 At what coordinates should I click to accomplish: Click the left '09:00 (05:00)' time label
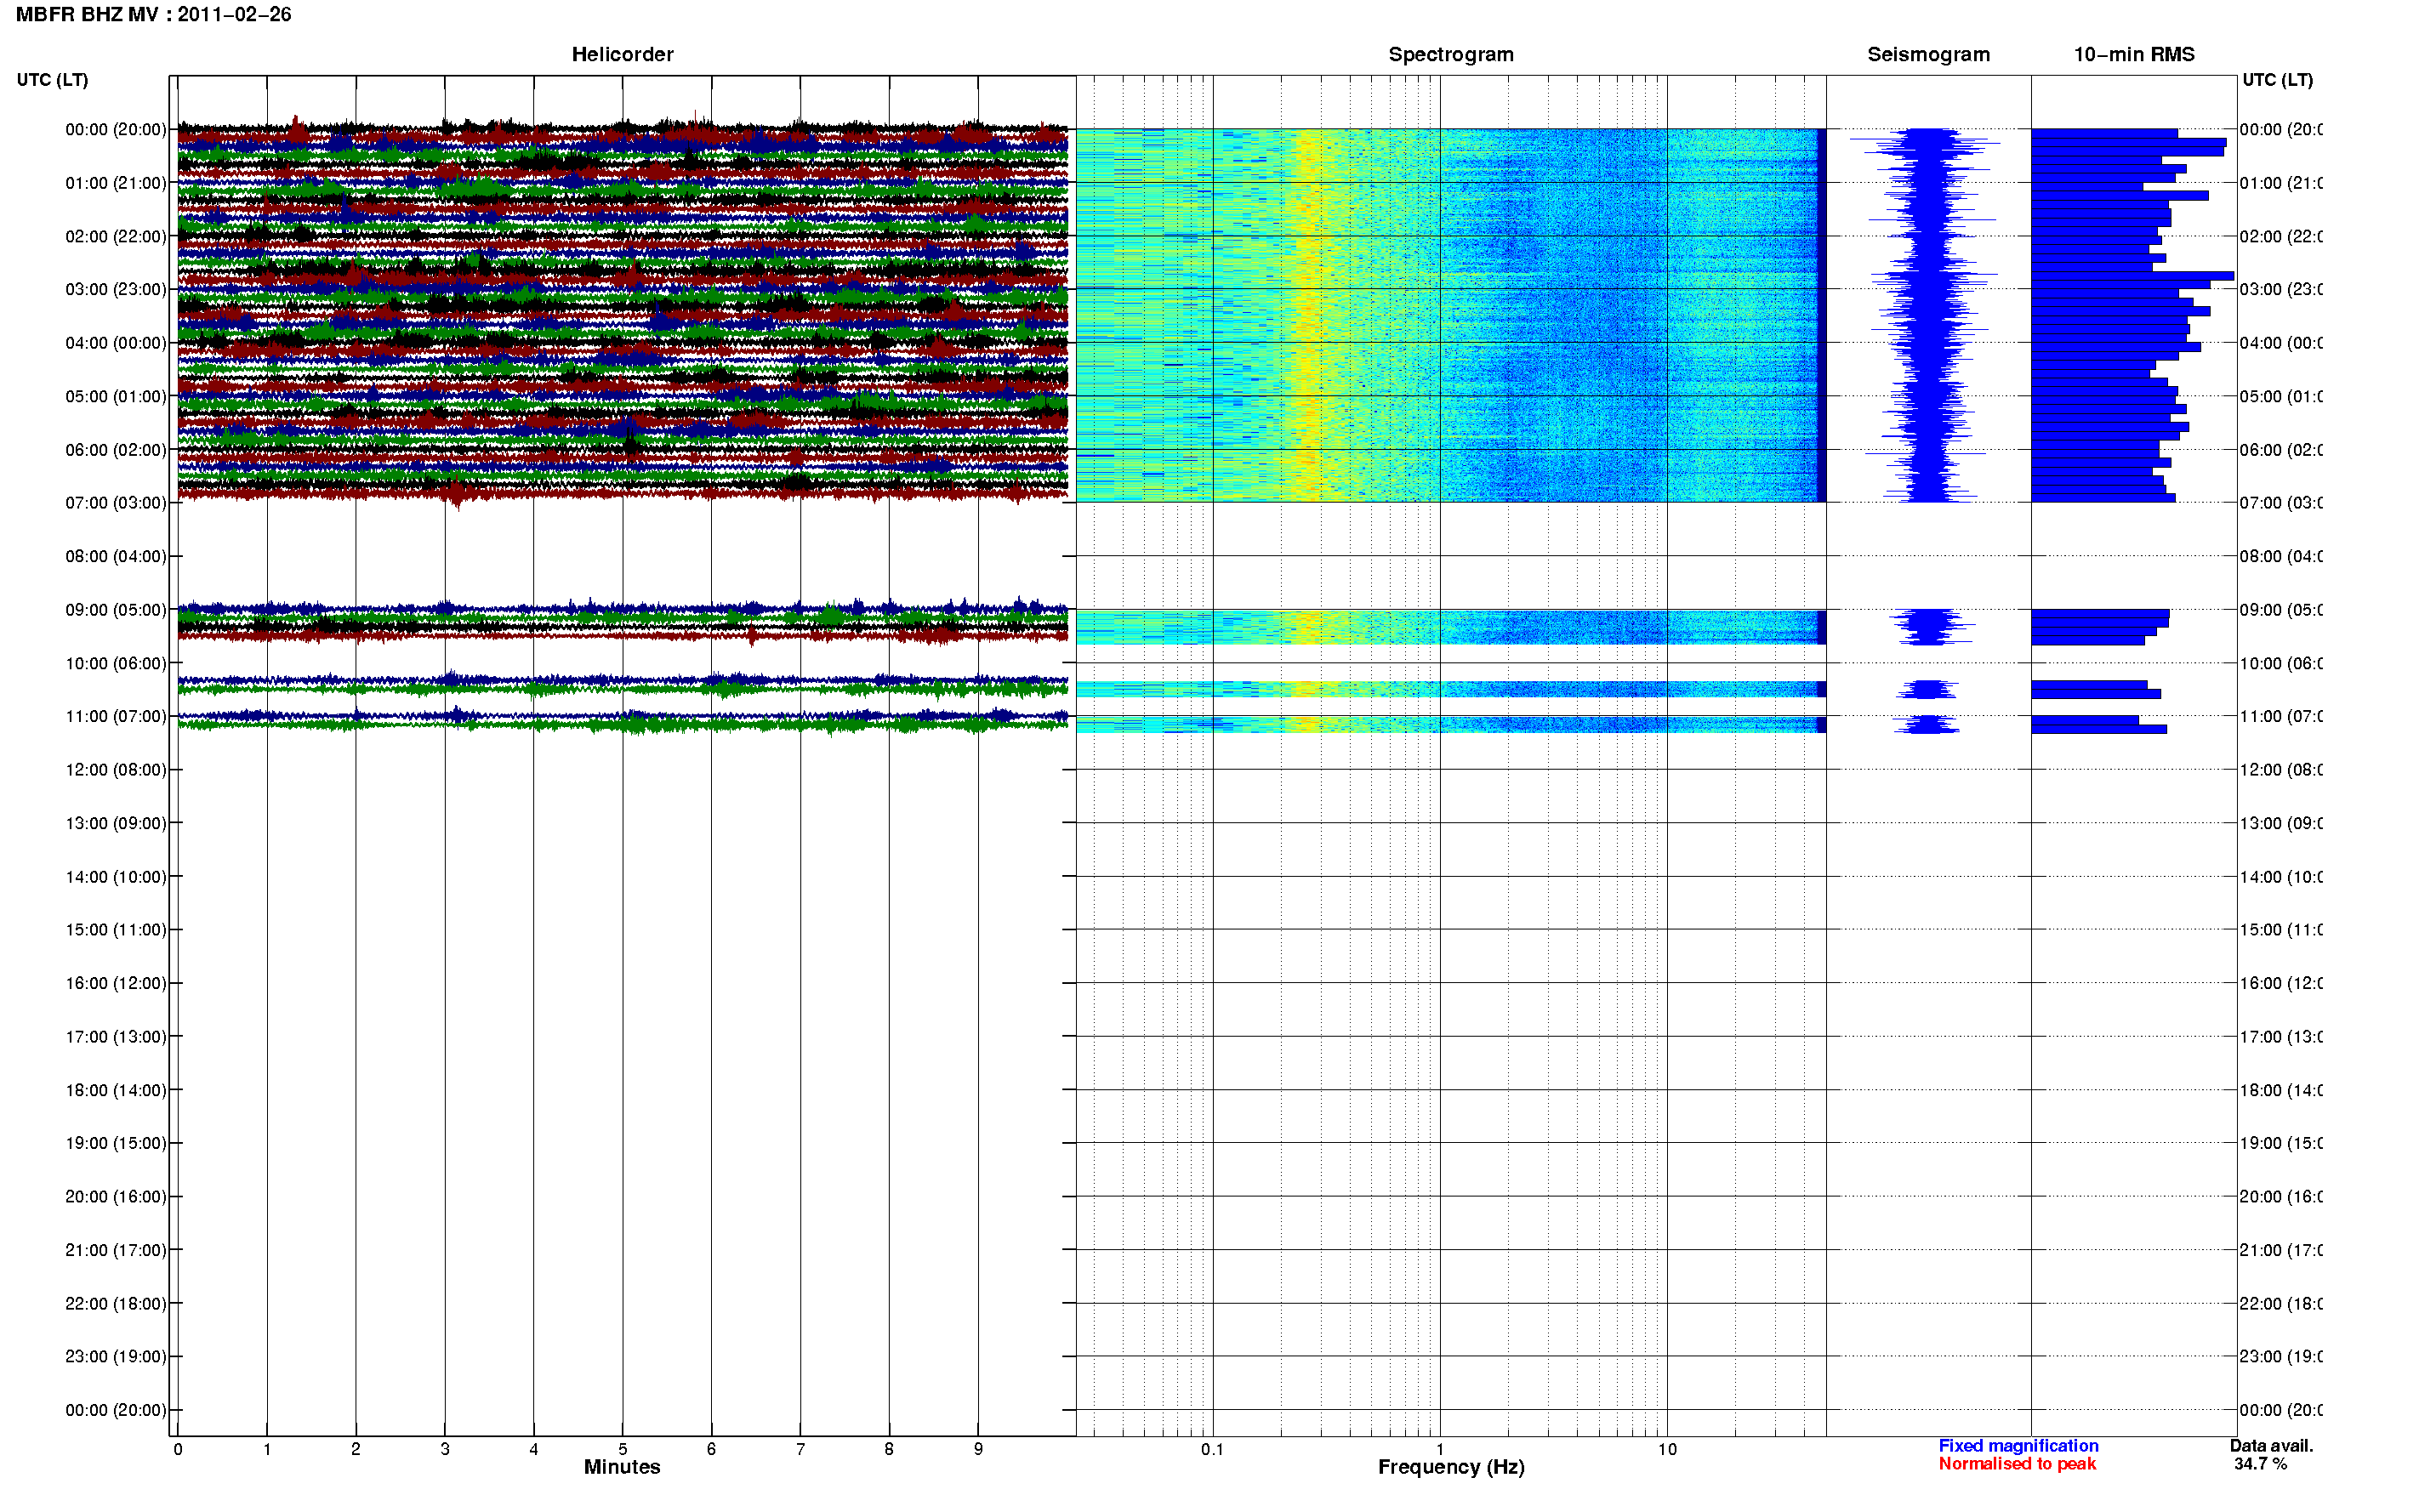point(116,610)
